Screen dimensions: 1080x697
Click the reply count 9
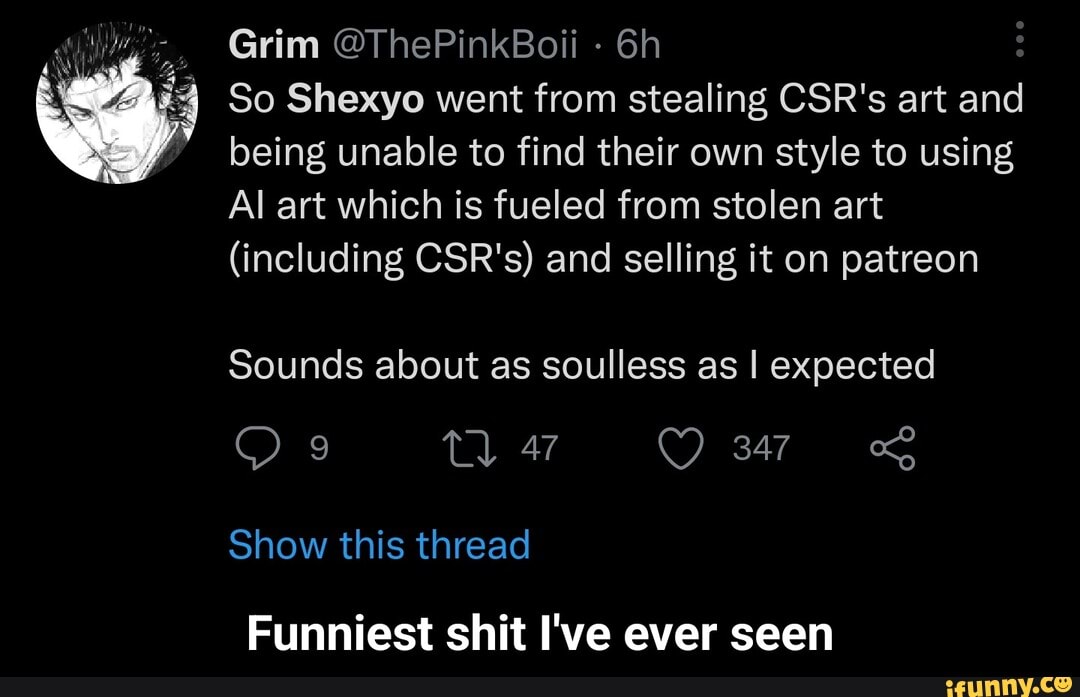[318, 448]
